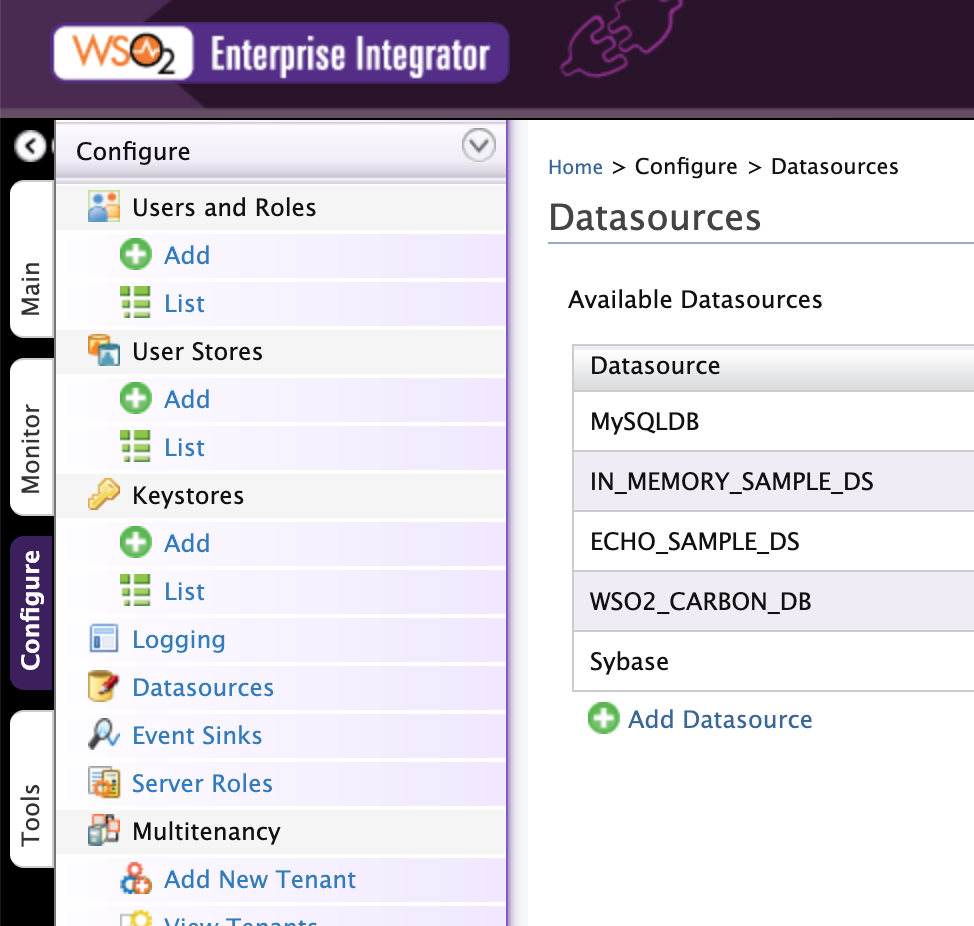The image size is (974, 926).
Task: Click the Datasources database icon in sidebar
Action: tap(104, 686)
